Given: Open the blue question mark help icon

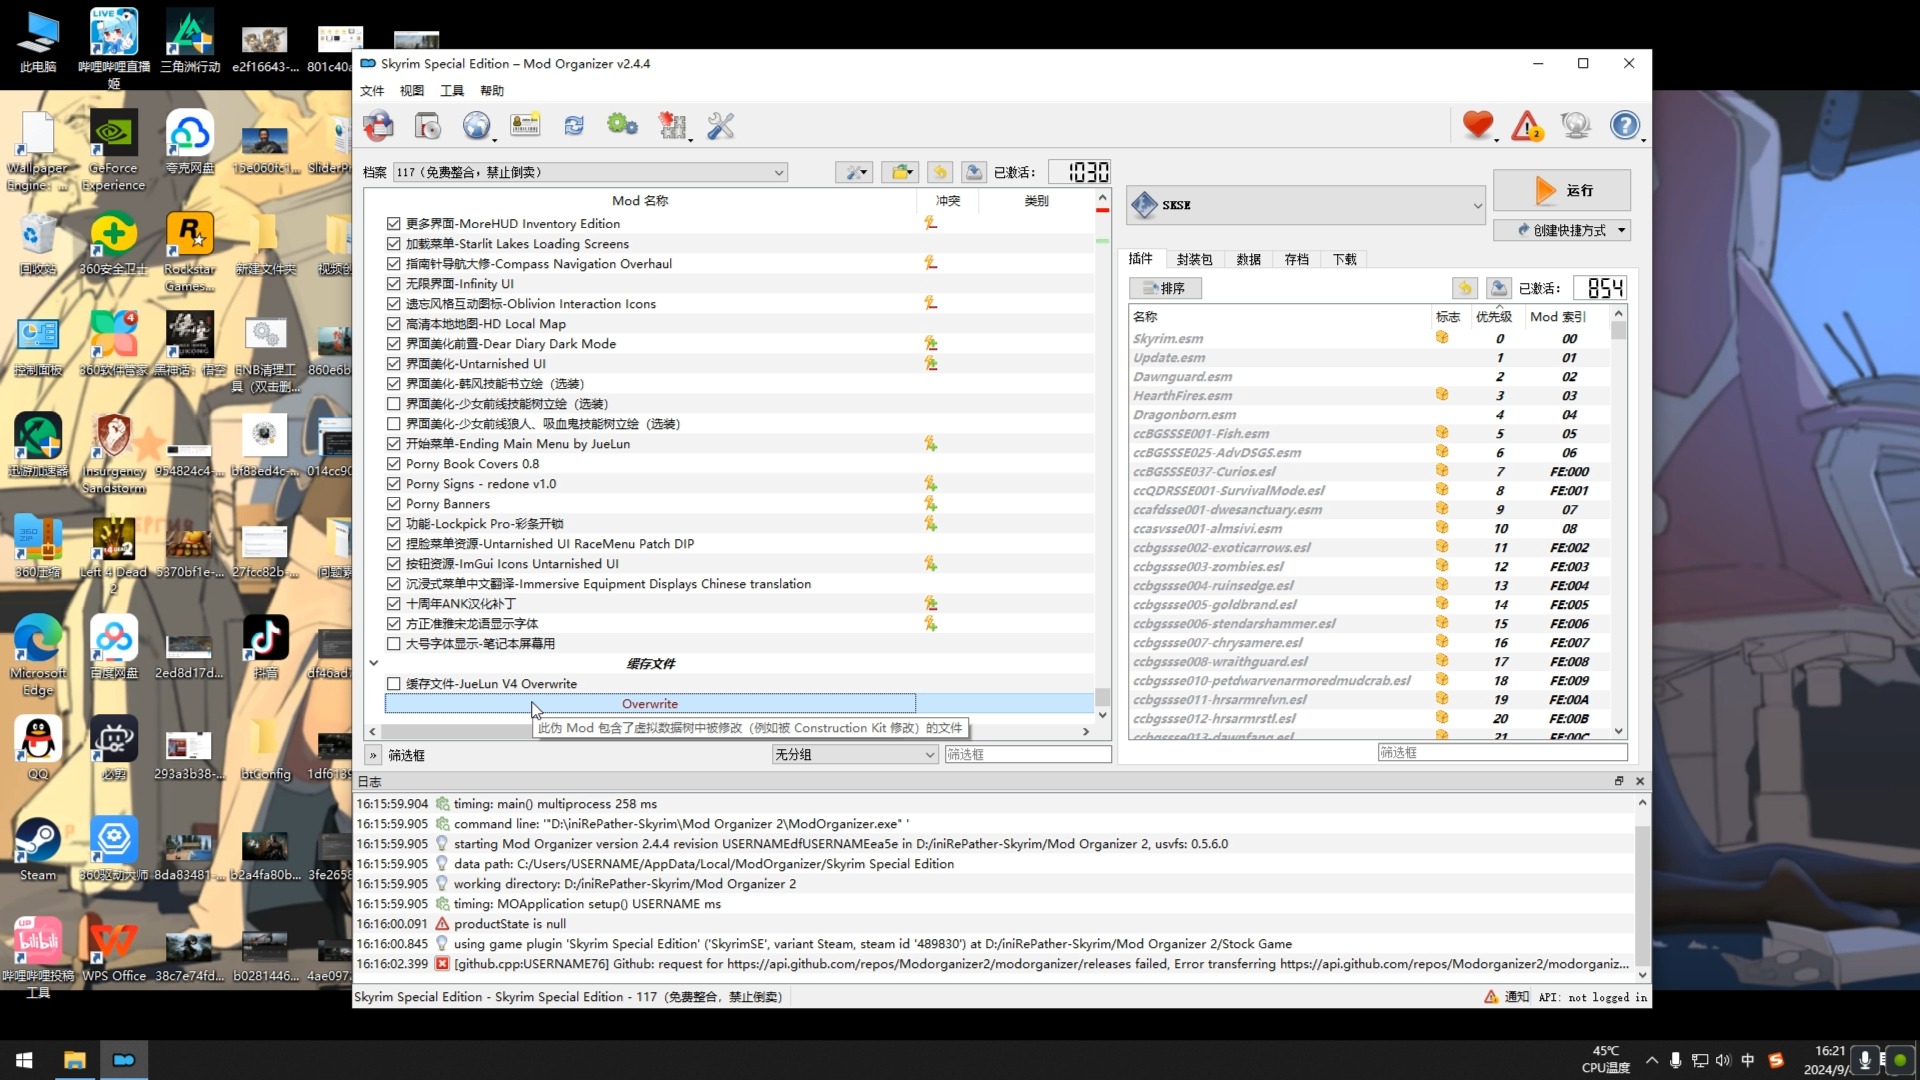Looking at the screenshot, I should 1624,126.
